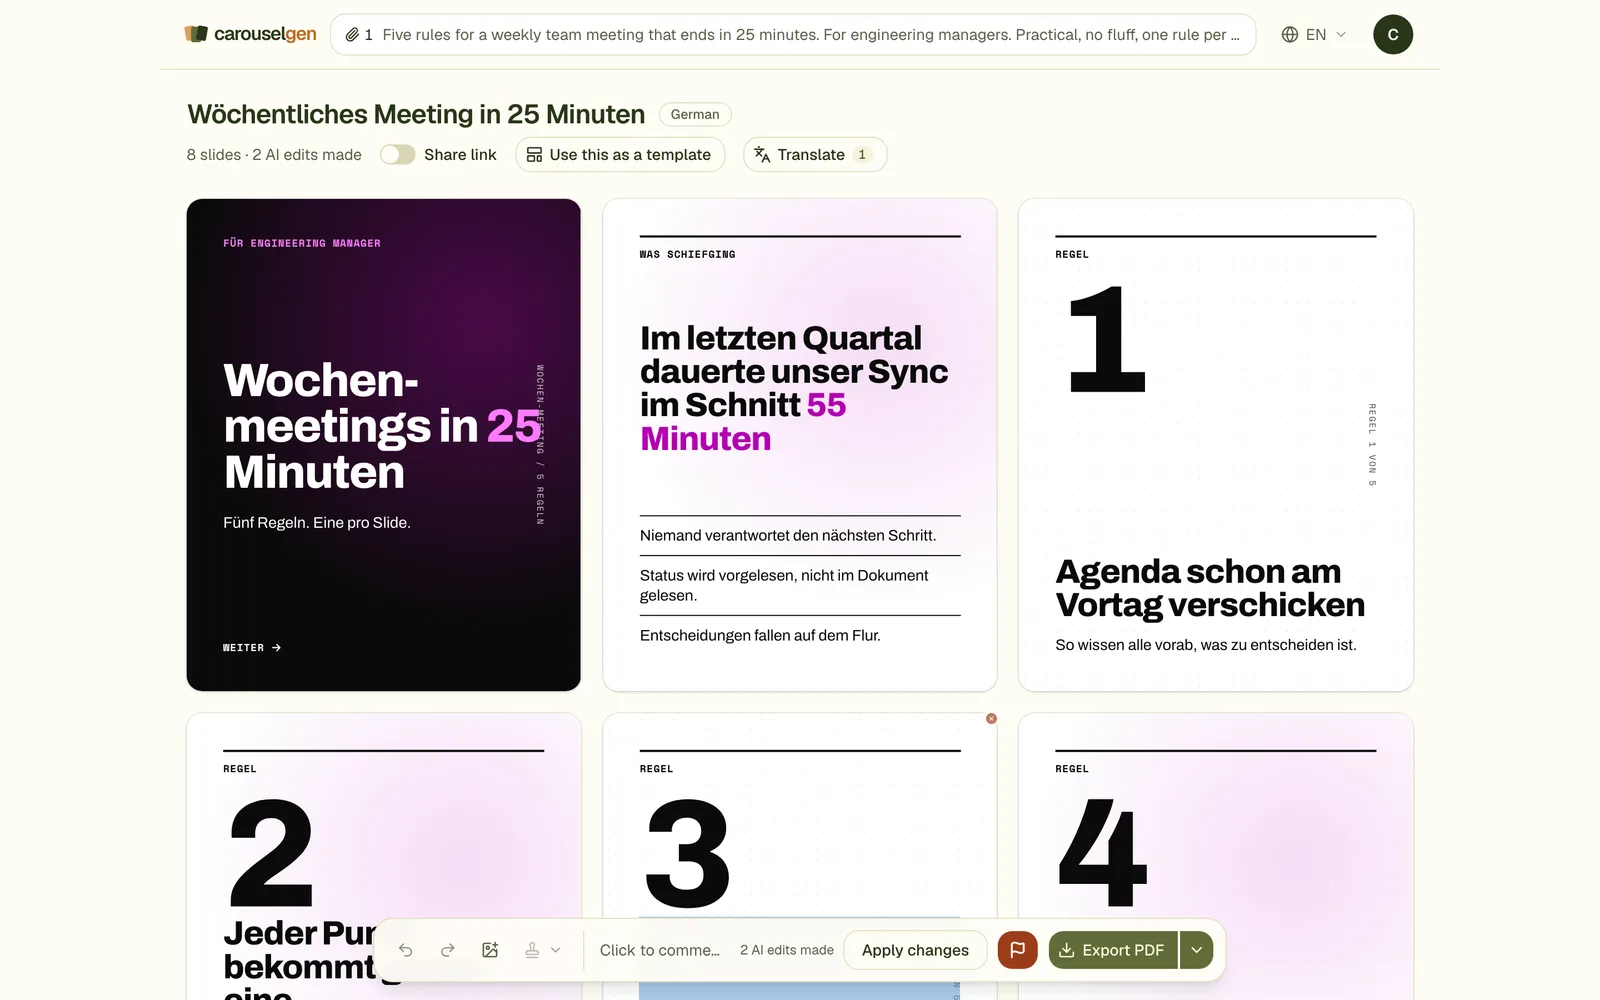The width and height of the screenshot is (1600, 1000).
Task: Click the '2 AI edits made' label in toolbar
Action: click(x=787, y=950)
